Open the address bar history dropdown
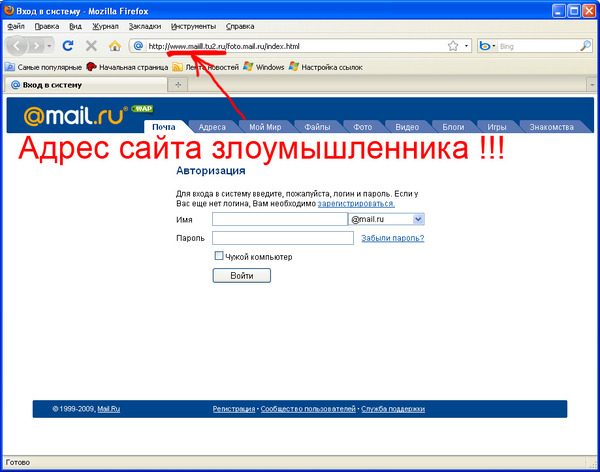Screen dimensions: 600x472 [466, 46]
